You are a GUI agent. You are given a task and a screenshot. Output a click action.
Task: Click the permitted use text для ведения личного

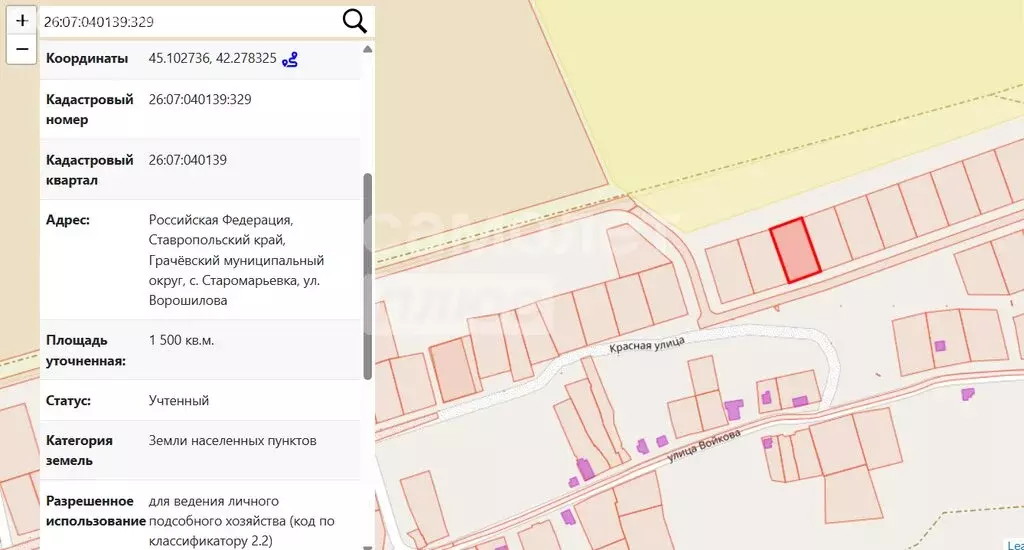coord(214,501)
